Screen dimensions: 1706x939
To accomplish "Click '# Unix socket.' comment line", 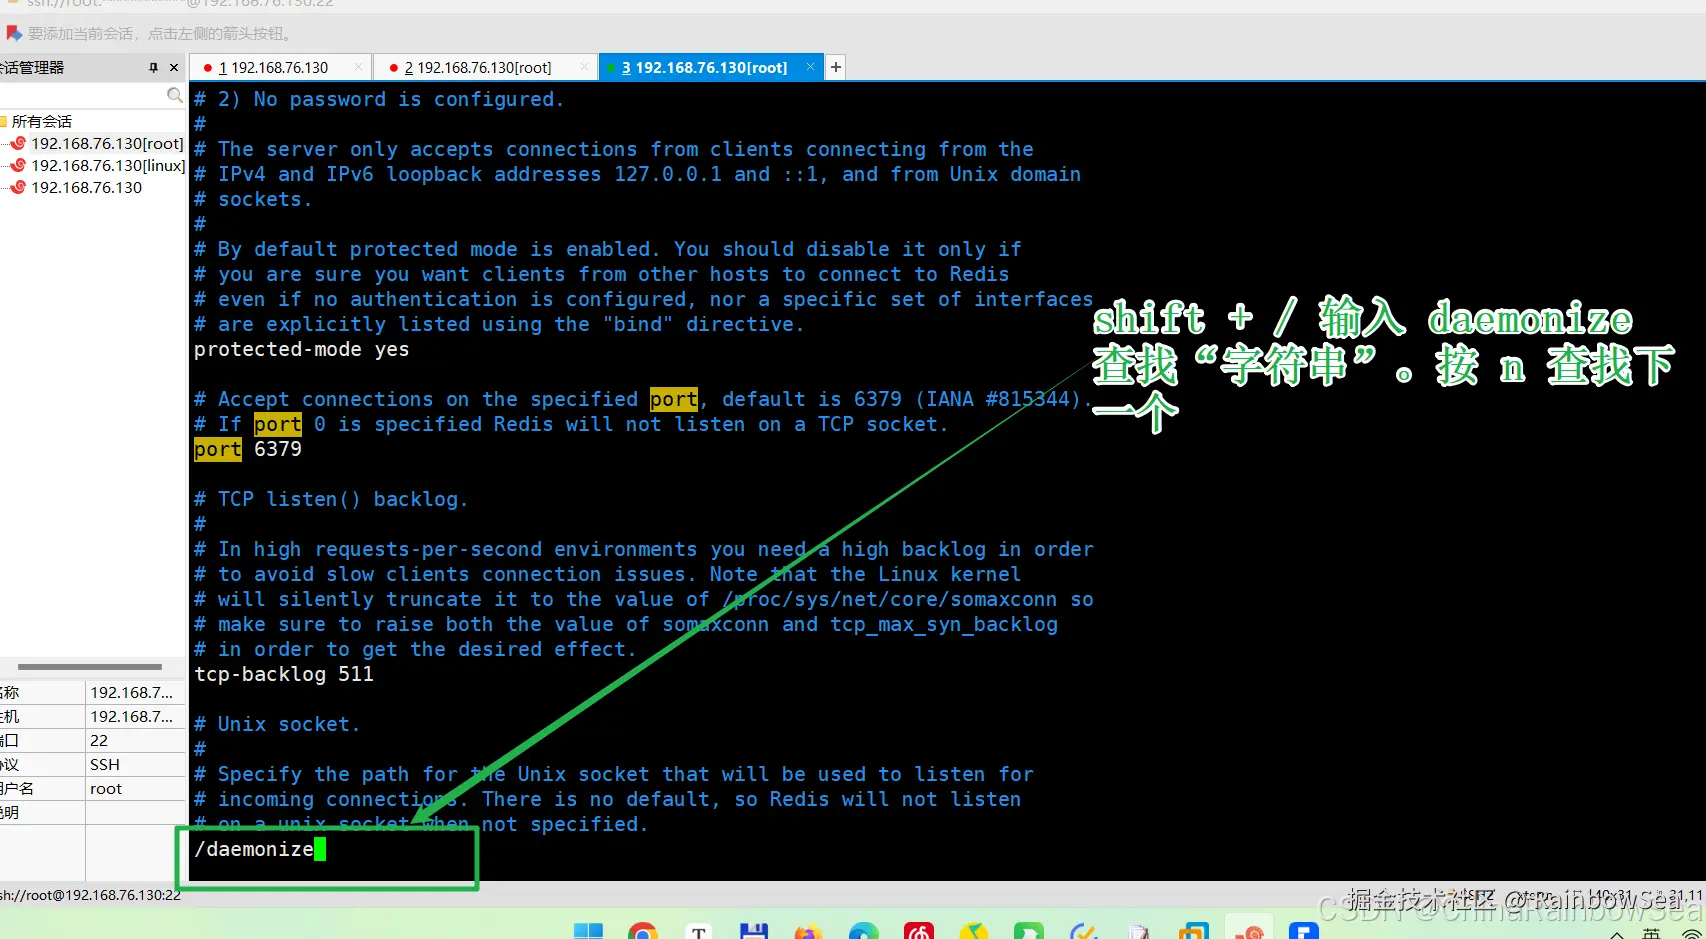I will [x=277, y=724].
